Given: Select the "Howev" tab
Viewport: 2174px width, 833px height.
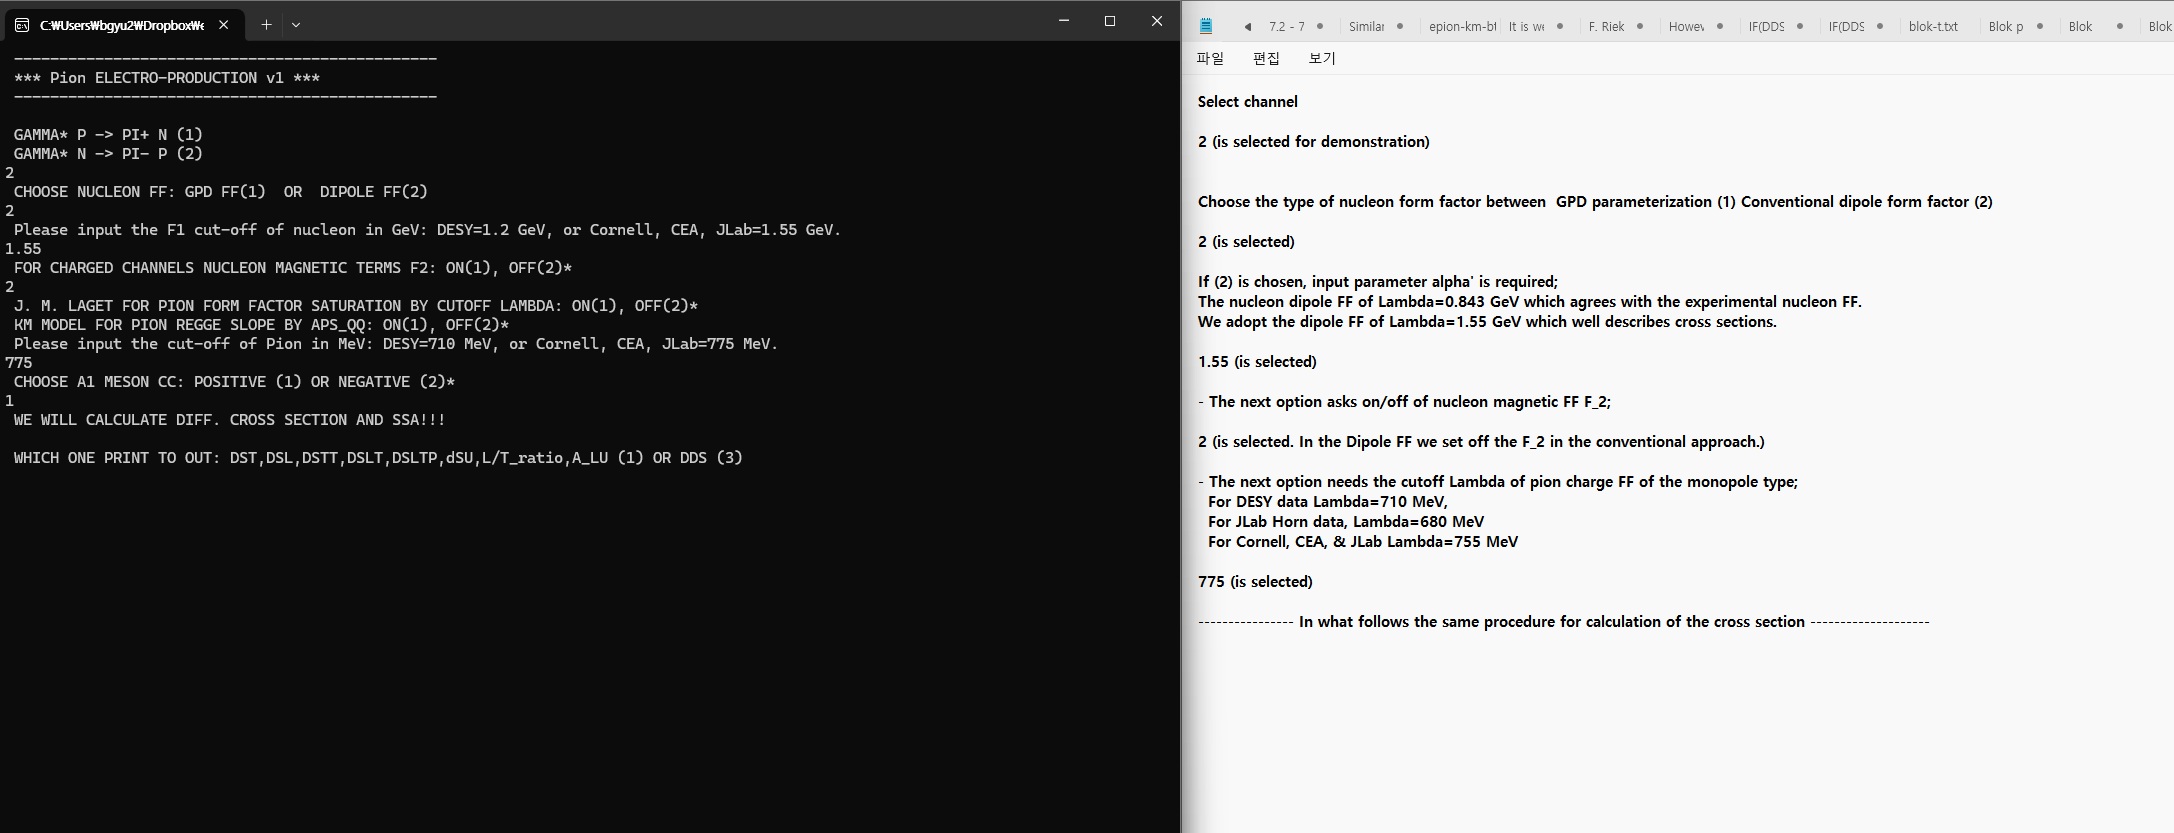Looking at the screenshot, I should pyautogui.click(x=1686, y=27).
